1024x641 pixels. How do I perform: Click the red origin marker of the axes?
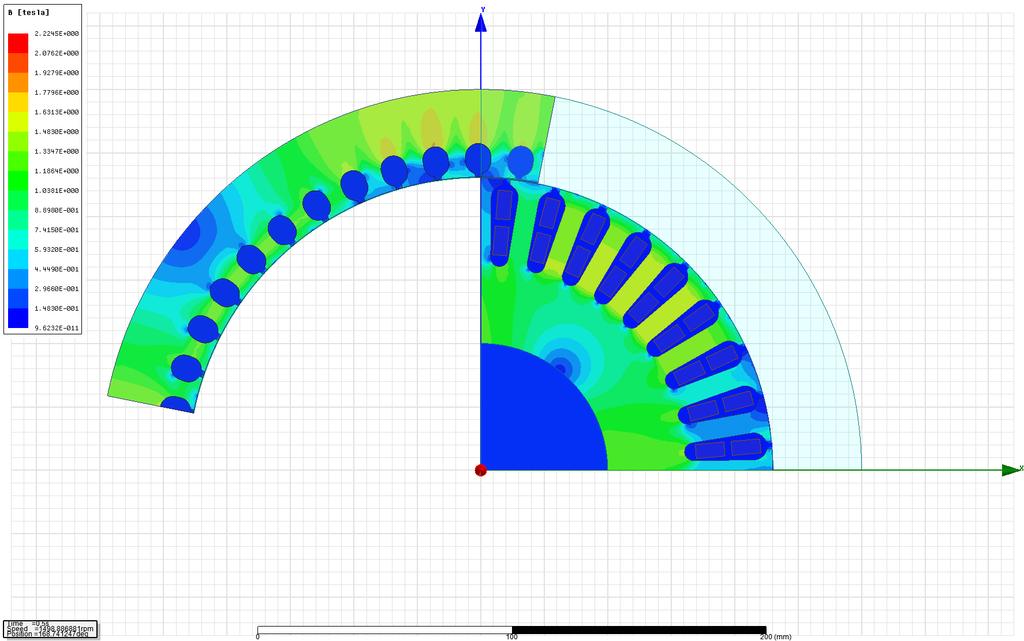click(x=481, y=470)
